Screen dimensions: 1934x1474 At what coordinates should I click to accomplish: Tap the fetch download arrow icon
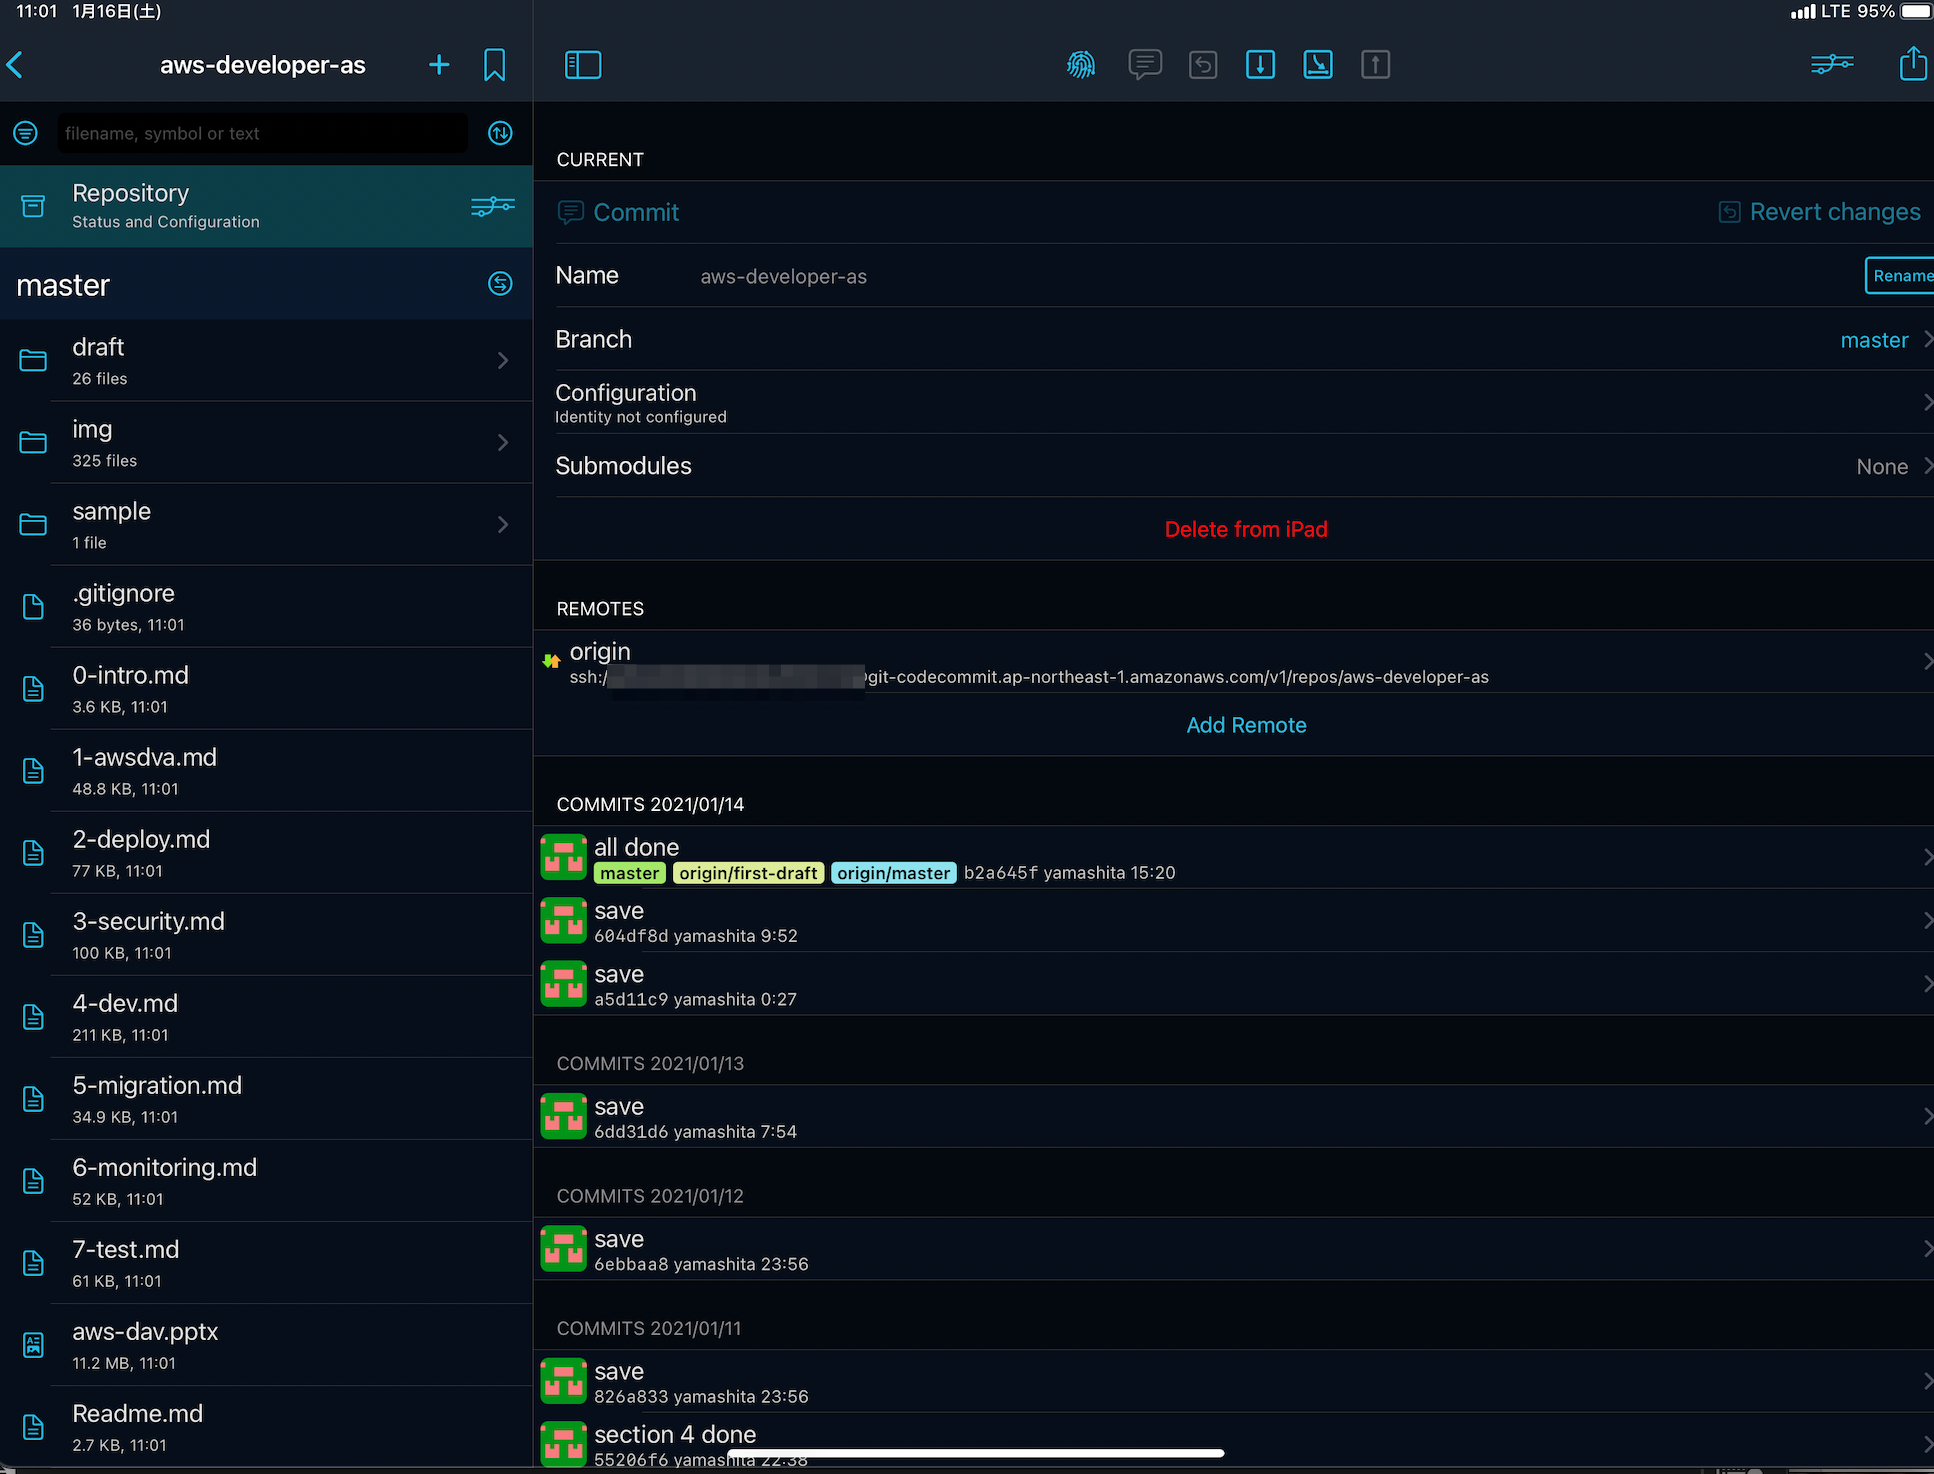[1260, 65]
